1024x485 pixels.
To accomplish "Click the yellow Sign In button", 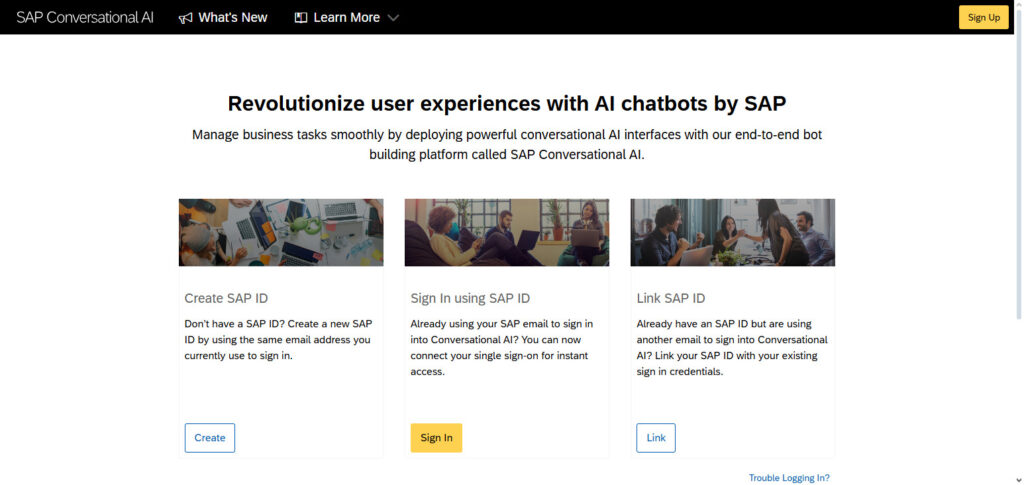I will coord(436,438).
